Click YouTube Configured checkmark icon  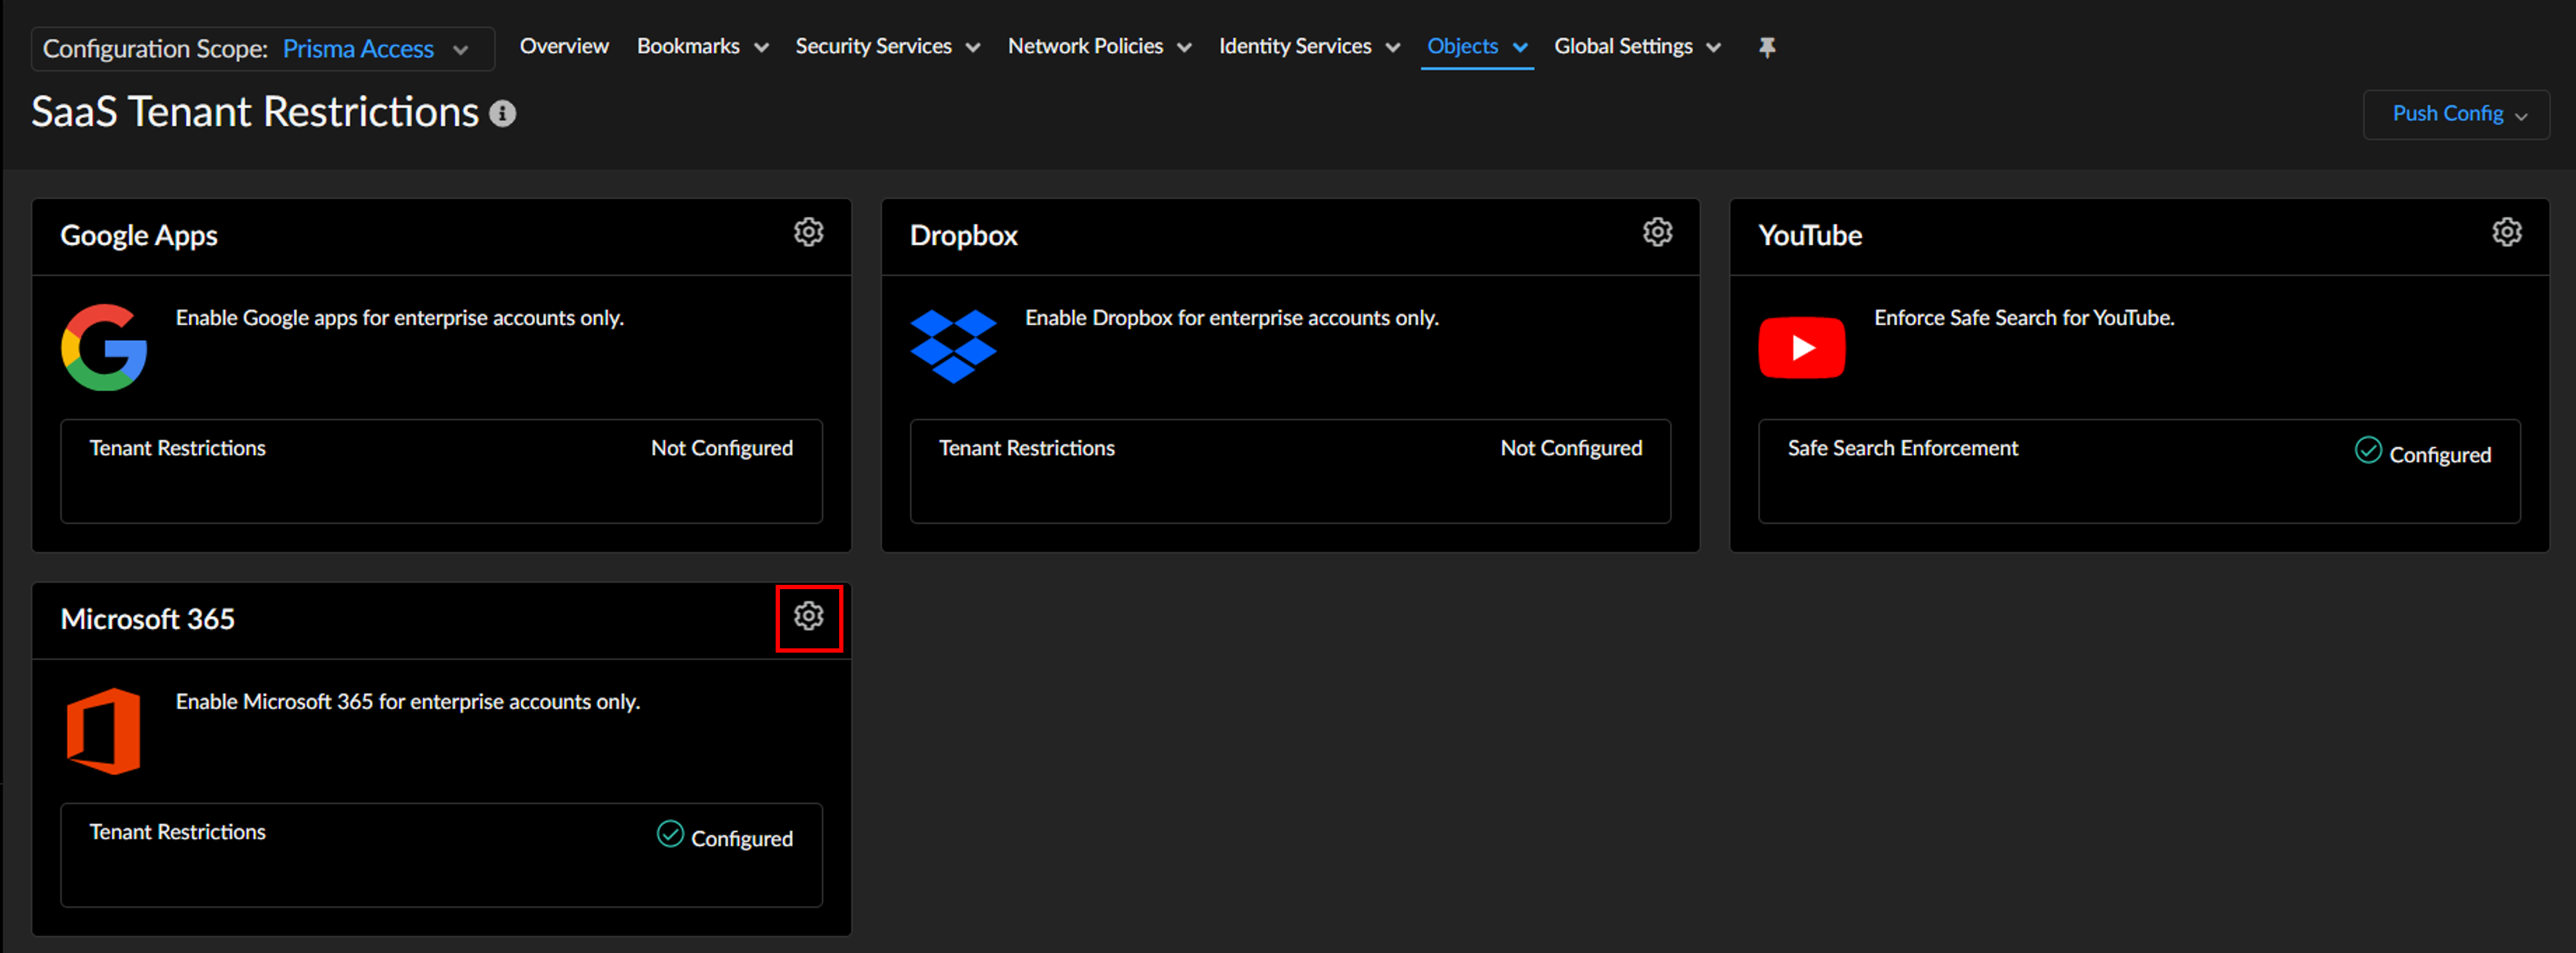tap(2367, 450)
